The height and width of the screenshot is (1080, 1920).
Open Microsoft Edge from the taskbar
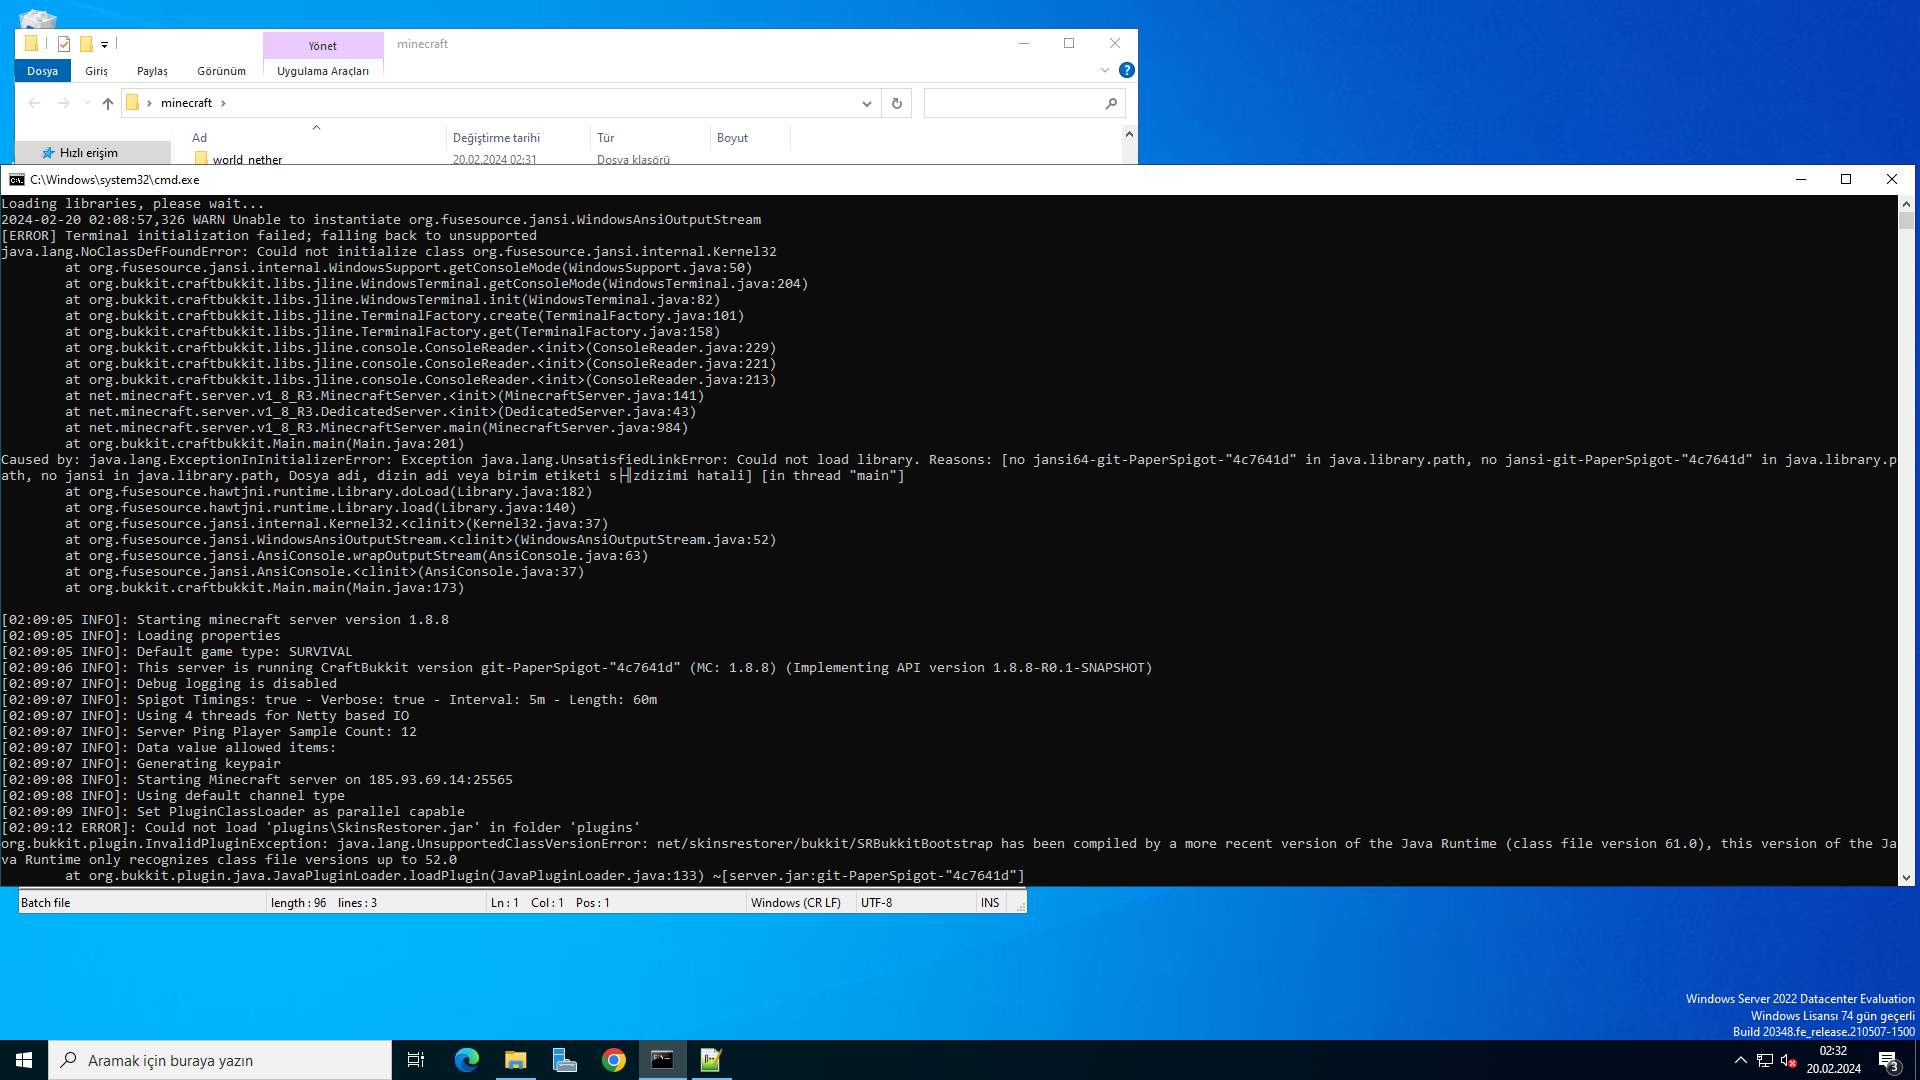467,1060
